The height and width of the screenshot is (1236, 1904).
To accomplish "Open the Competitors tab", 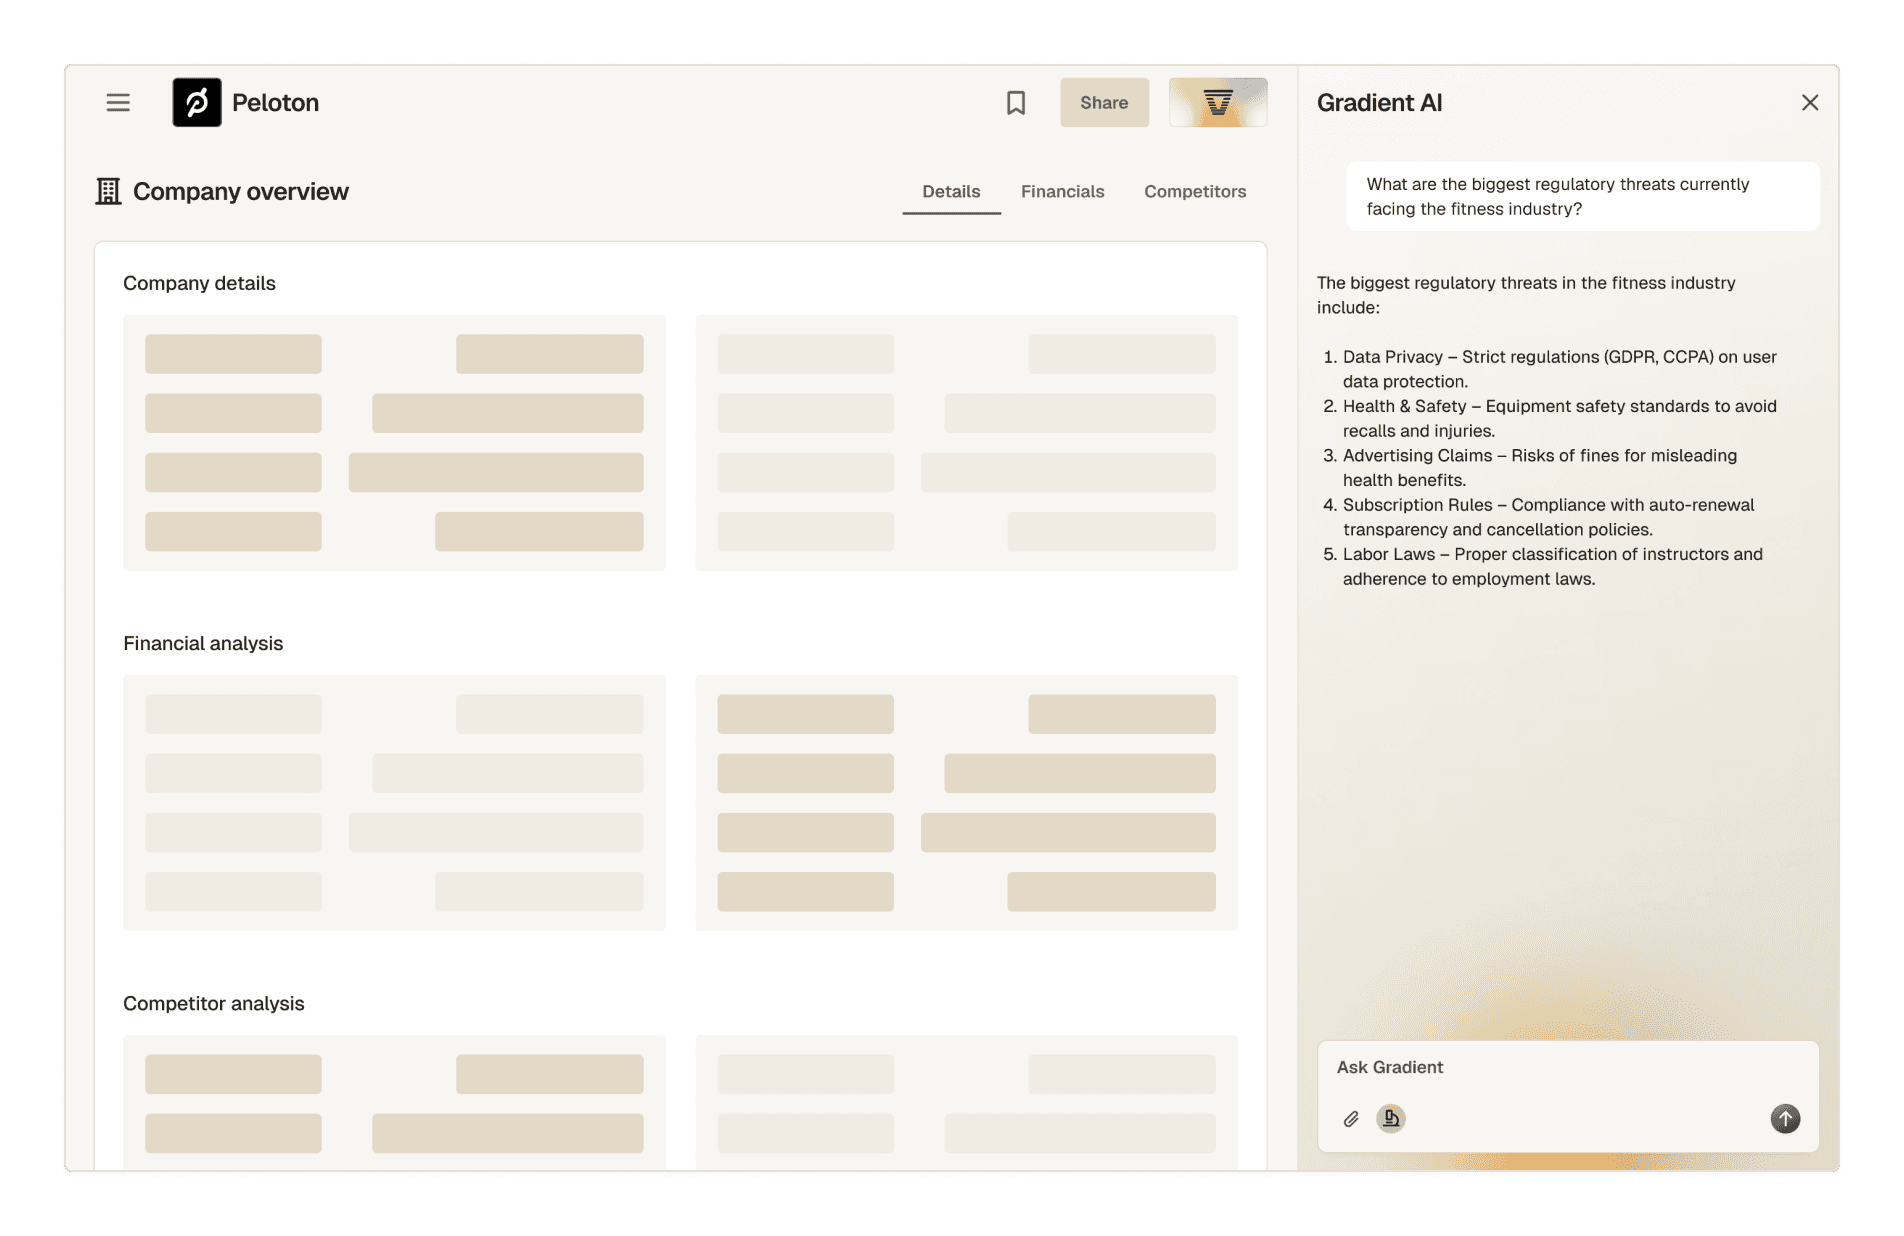I will click(1195, 191).
